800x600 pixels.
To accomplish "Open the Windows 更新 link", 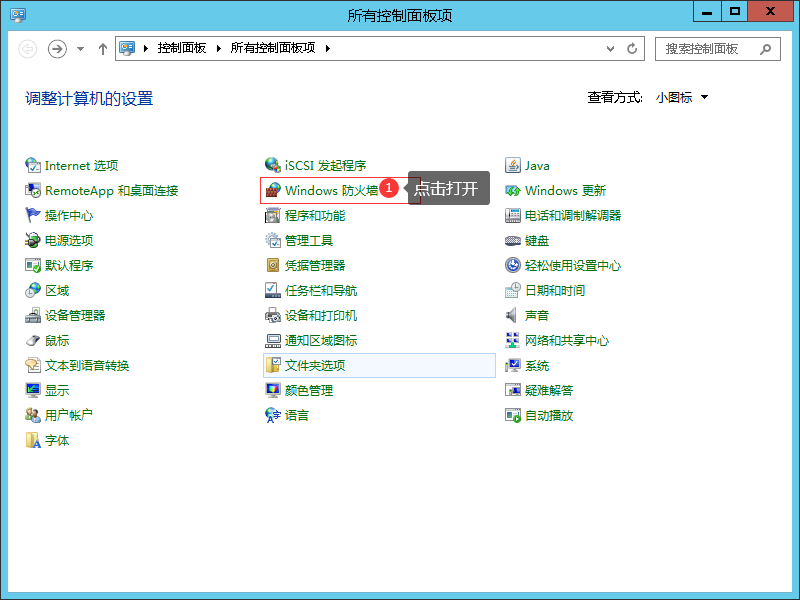I will tap(565, 191).
